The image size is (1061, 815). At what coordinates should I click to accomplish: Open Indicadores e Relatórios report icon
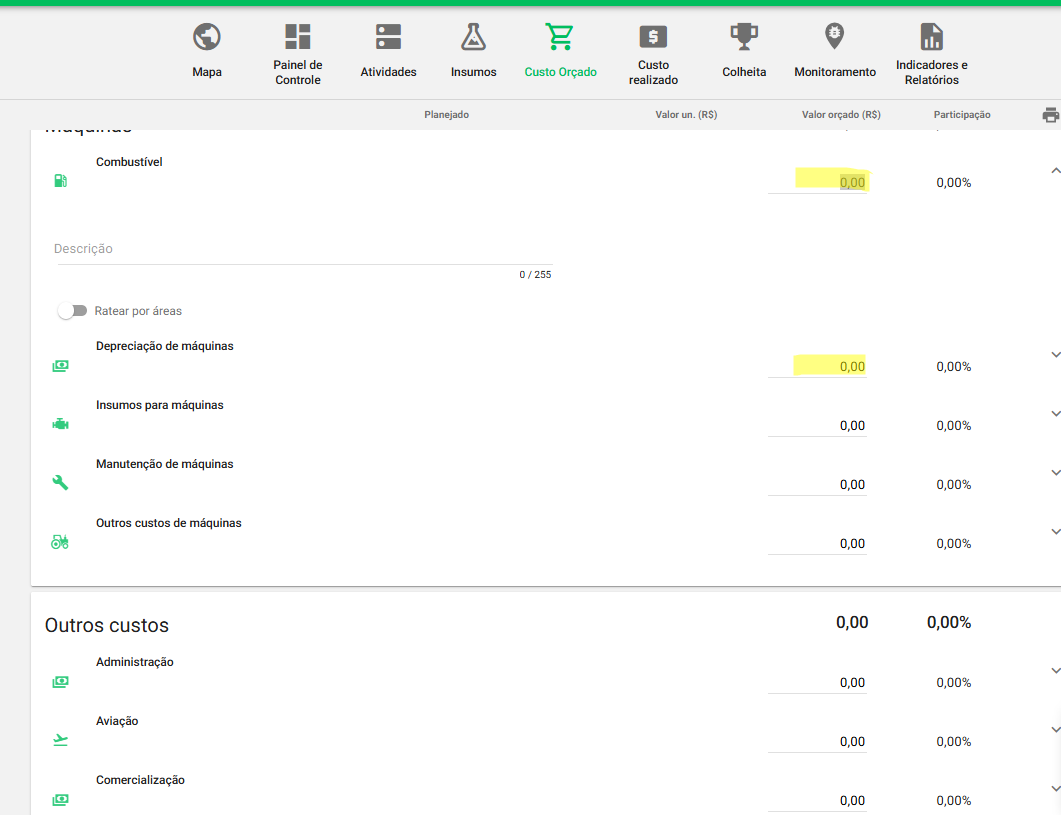click(x=931, y=38)
